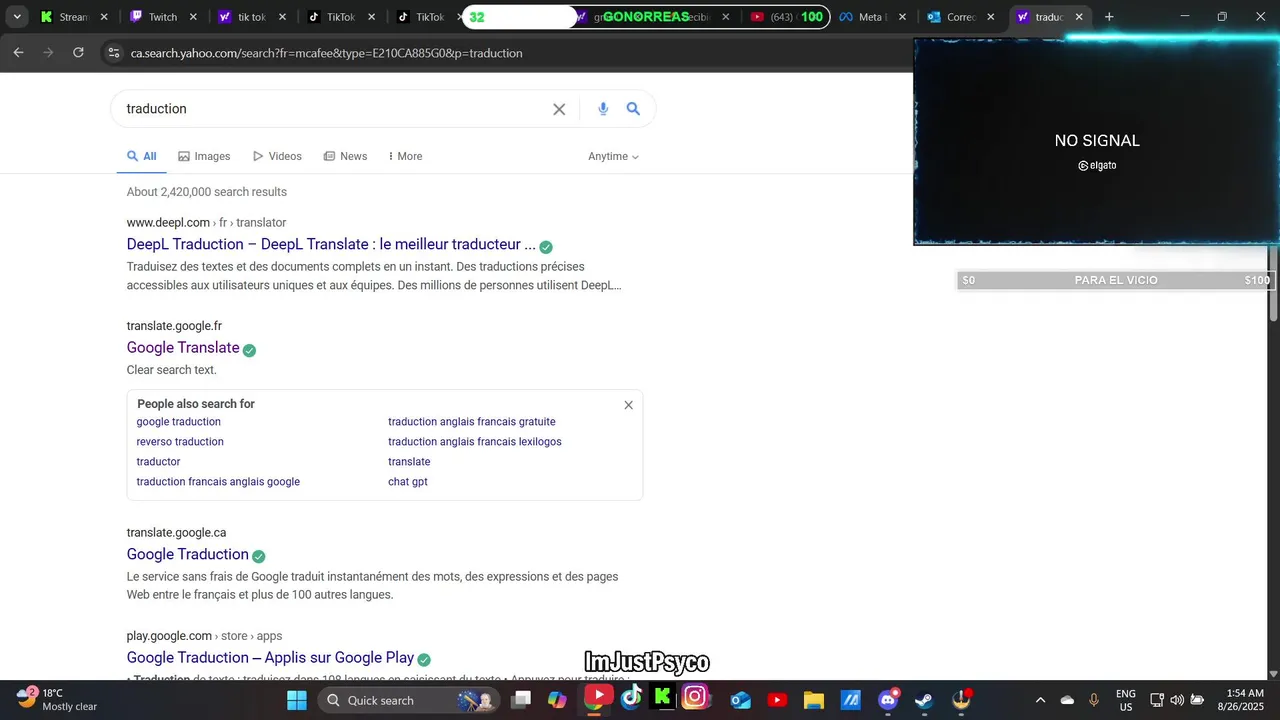Click the translate.google.ca URL text
This screenshot has width=1280, height=720.
tap(176, 533)
